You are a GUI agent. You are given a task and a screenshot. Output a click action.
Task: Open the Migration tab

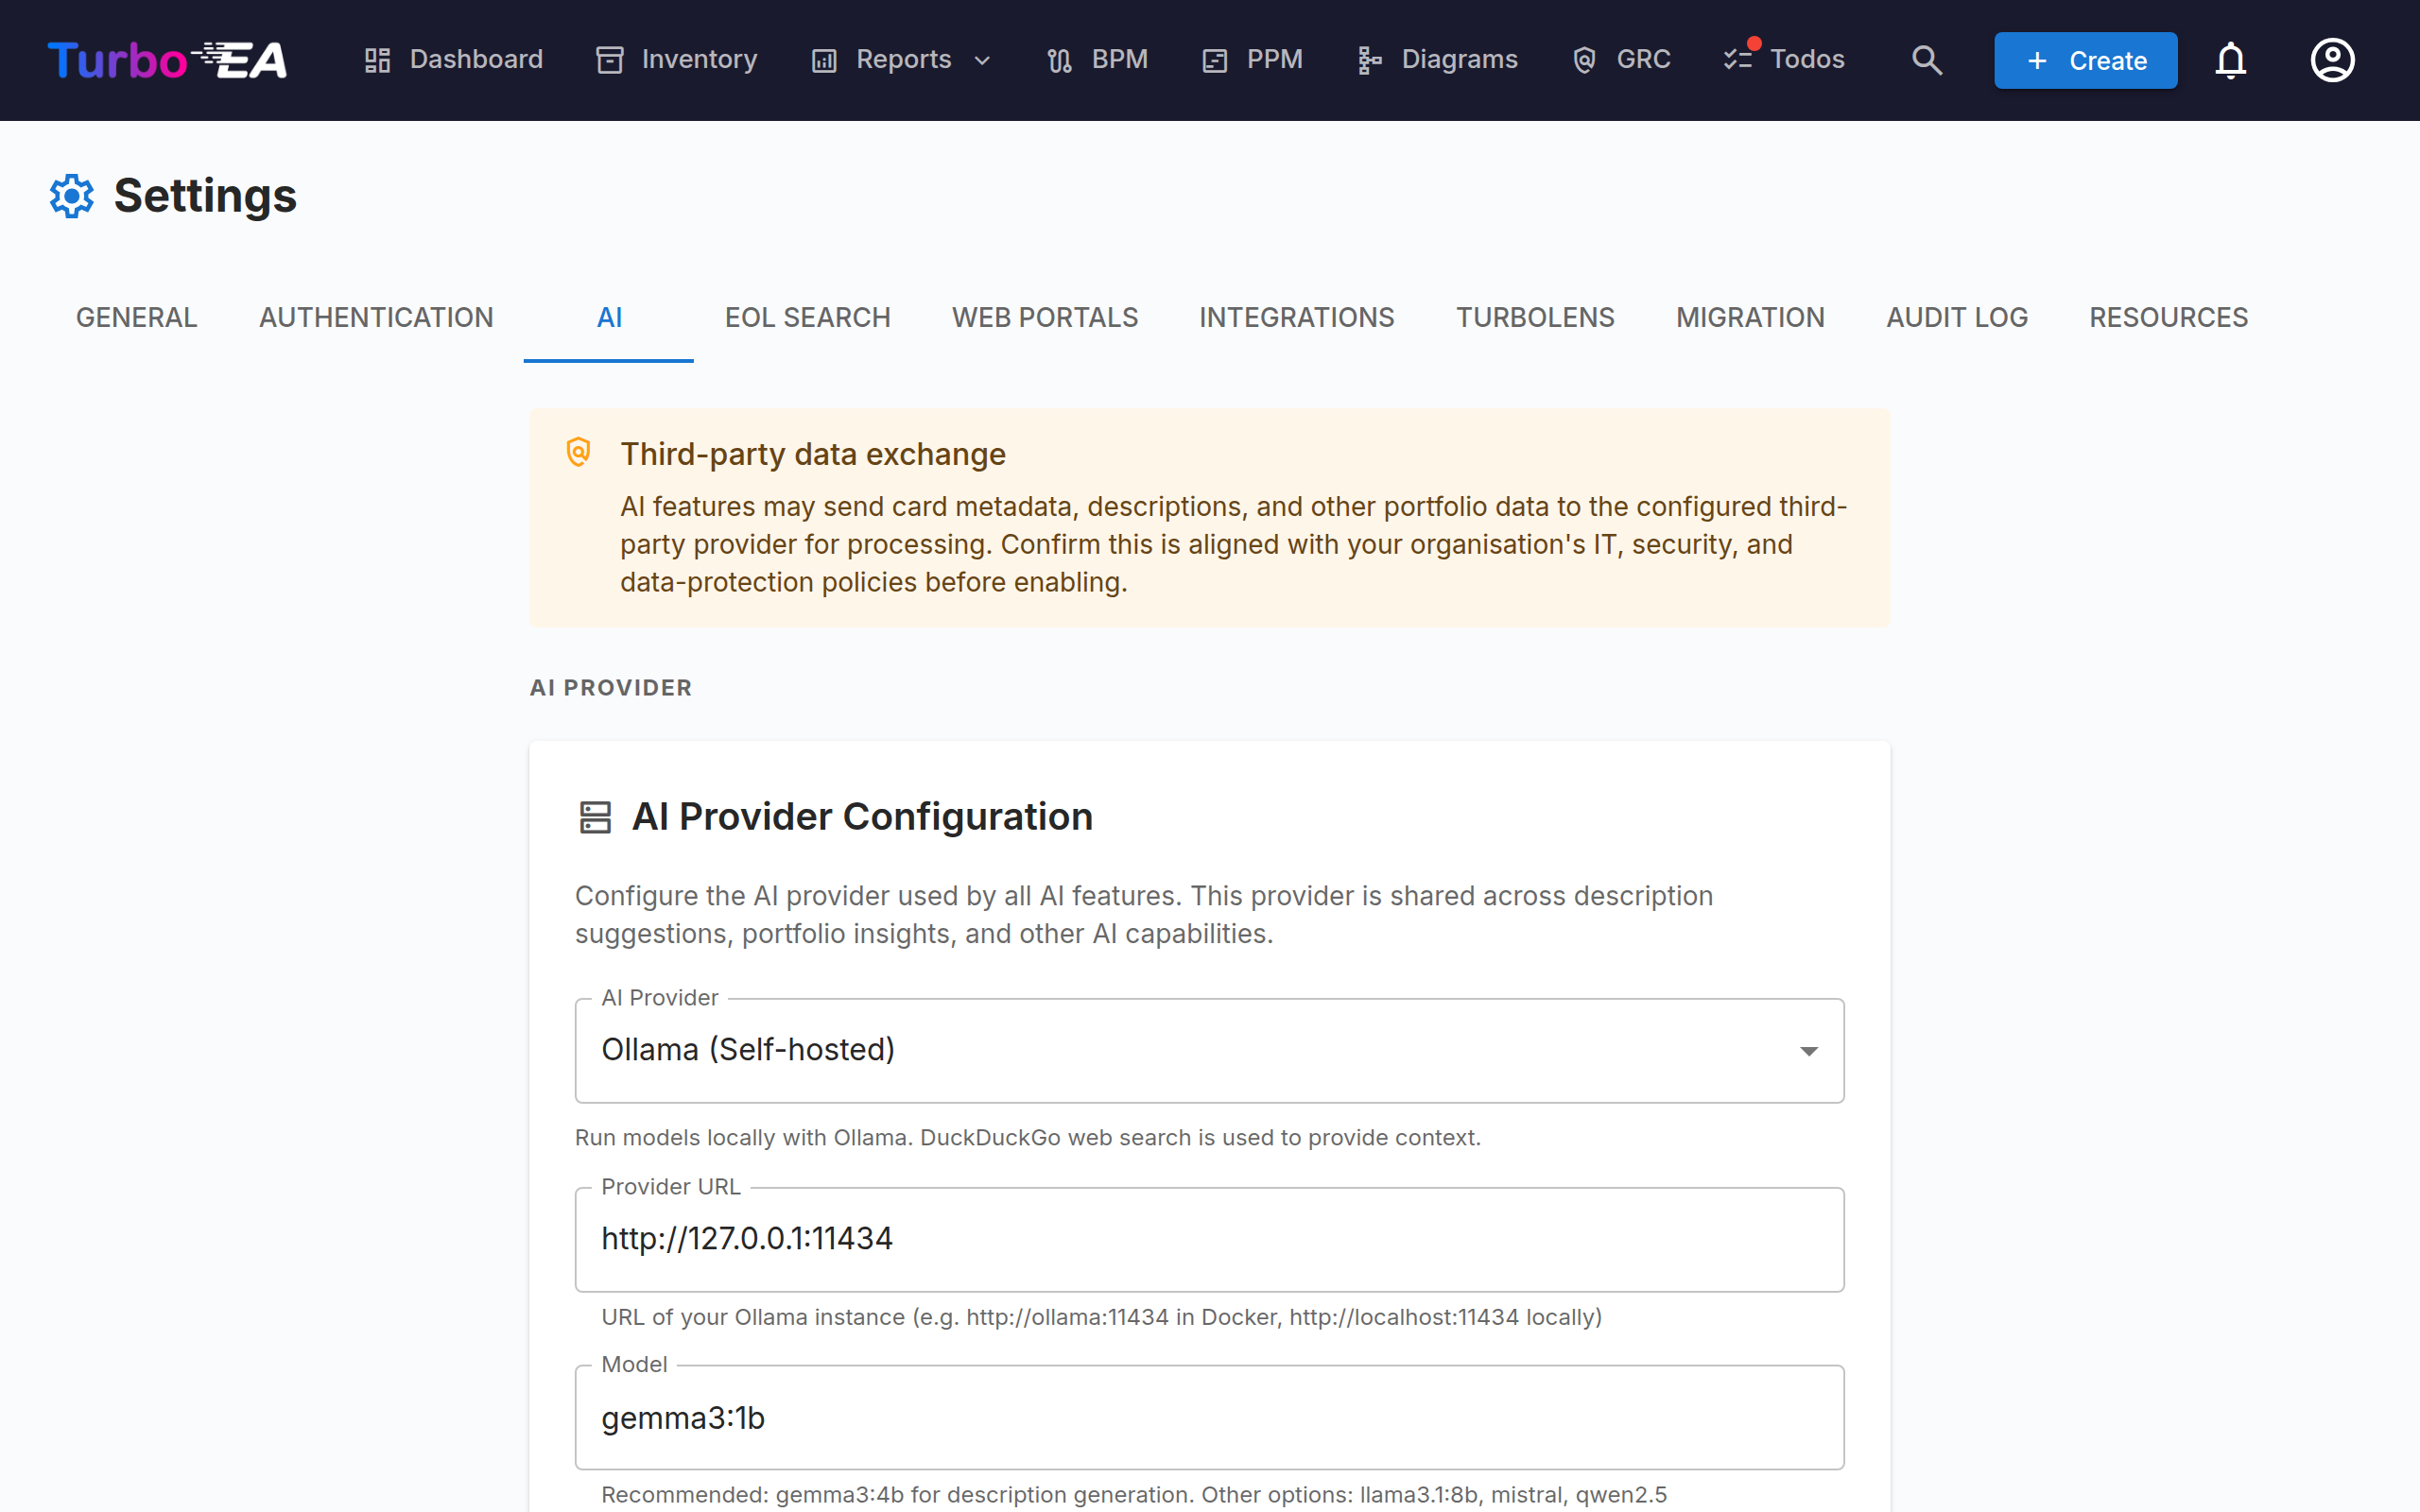1750,317
